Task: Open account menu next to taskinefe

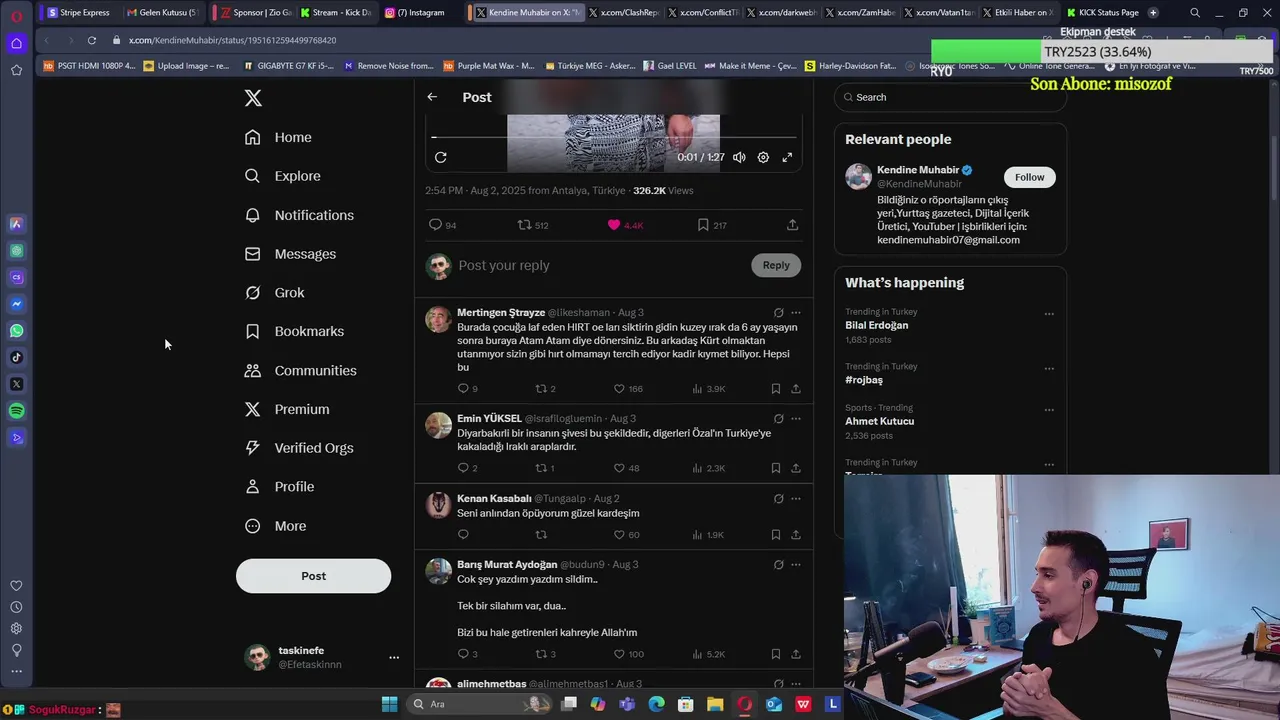Action: coord(394,657)
